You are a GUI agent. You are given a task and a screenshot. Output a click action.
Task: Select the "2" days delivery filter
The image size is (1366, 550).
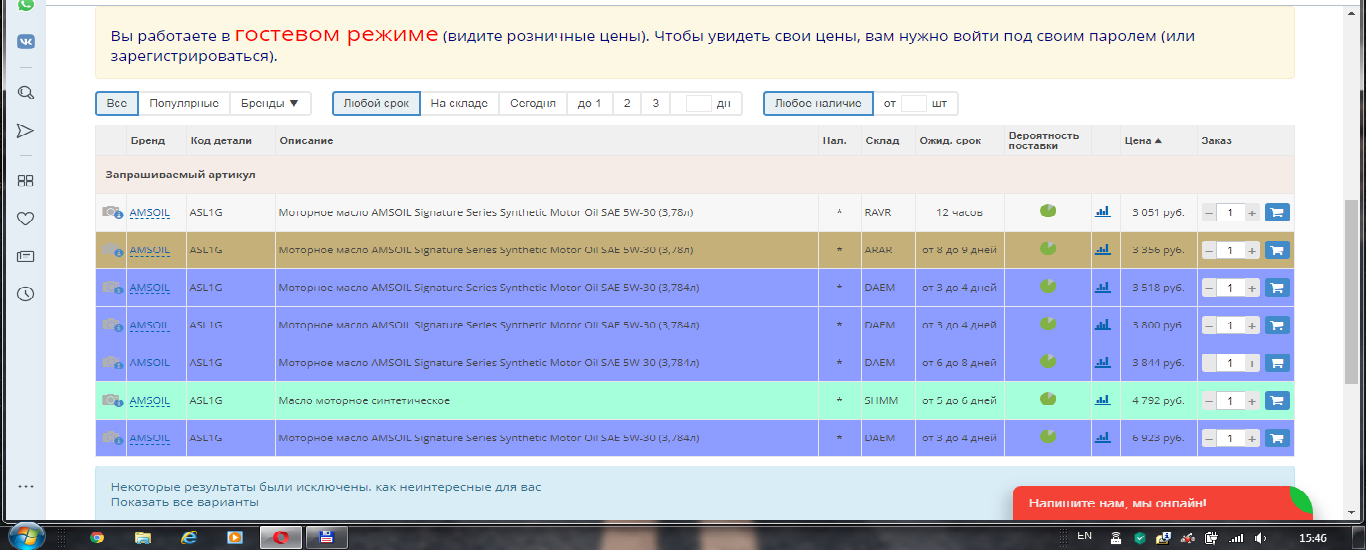tap(627, 103)
